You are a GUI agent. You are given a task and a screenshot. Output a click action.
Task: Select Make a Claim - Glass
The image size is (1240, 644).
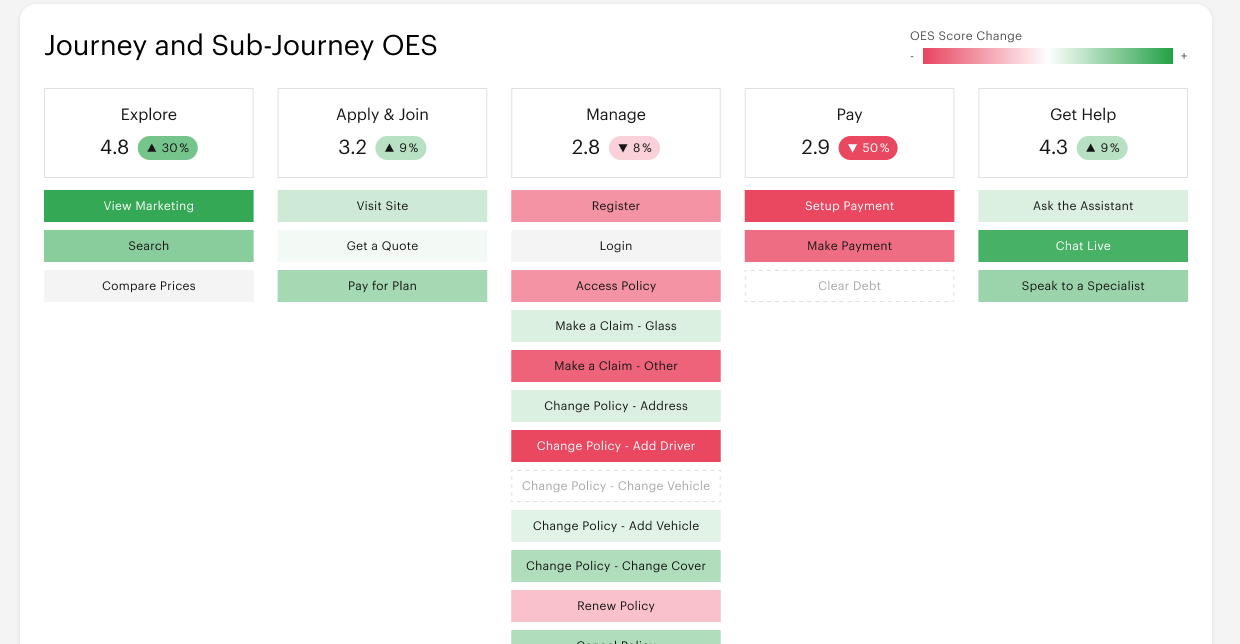point(616,326)
